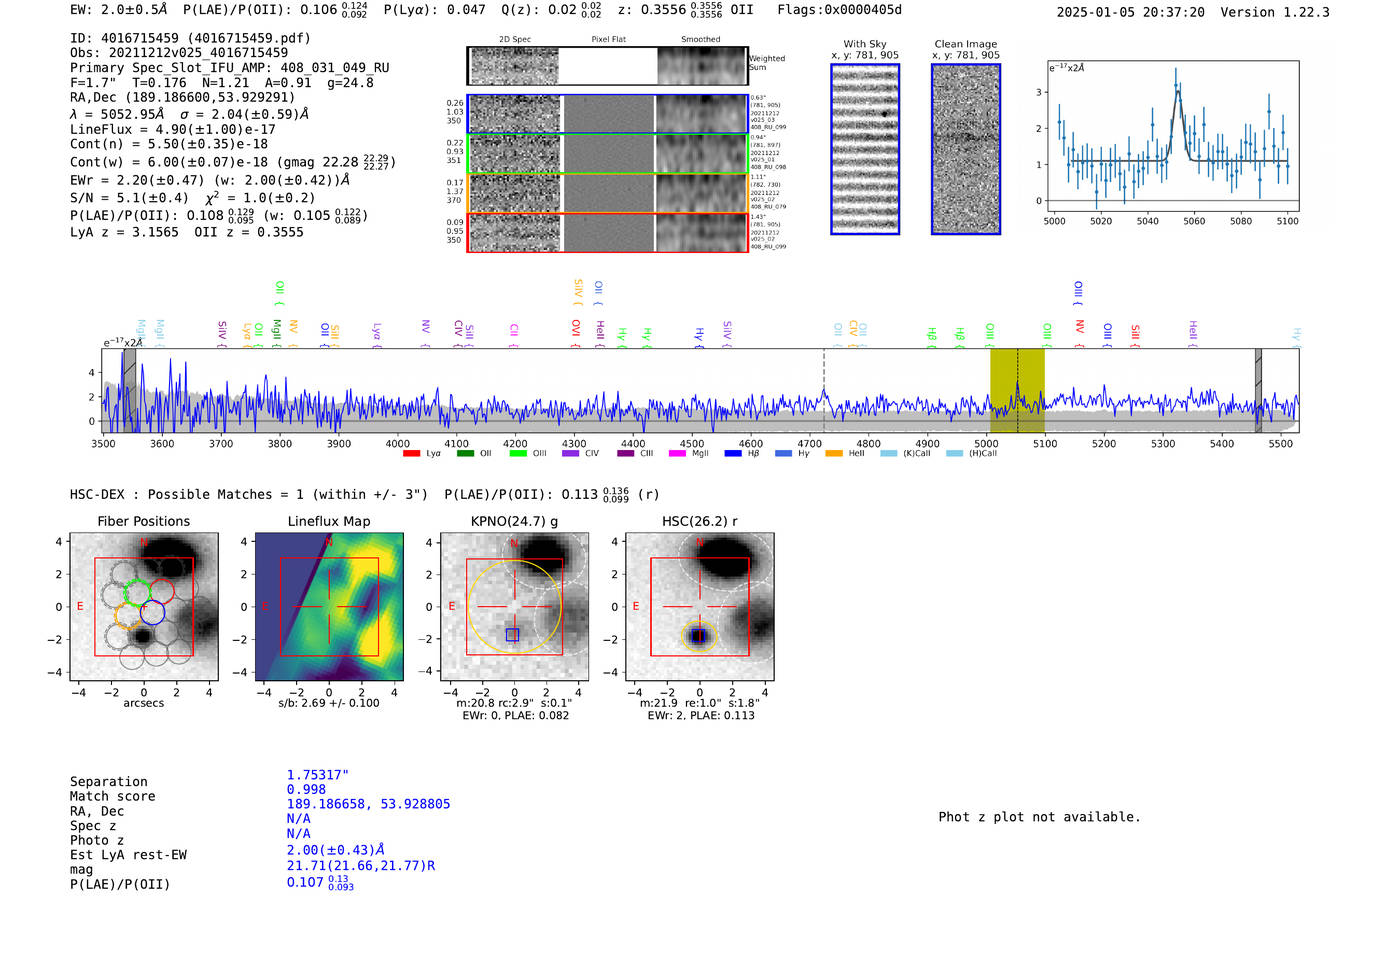
Task: Click the red-bordered fiber 2D spectrum row
Action: tap(608, 232)
